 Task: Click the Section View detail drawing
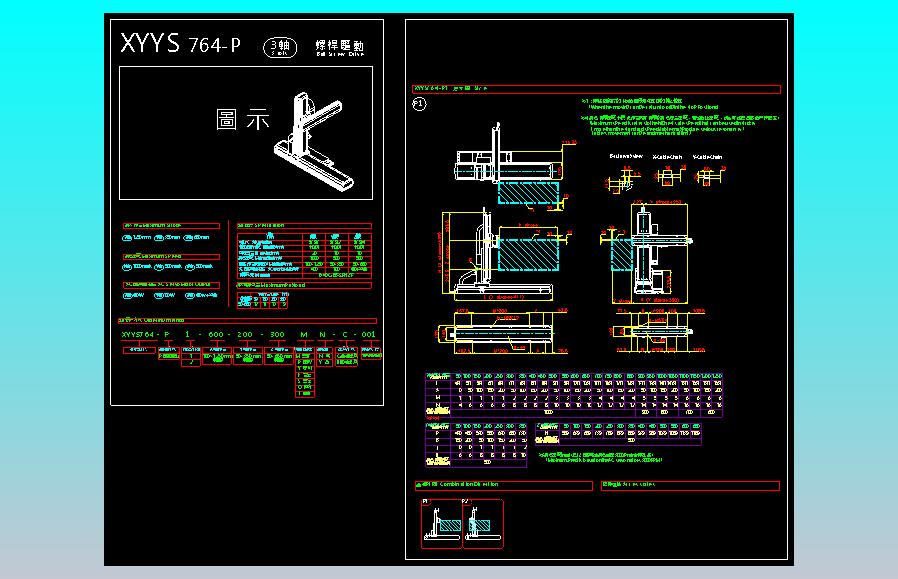point(625,179)
